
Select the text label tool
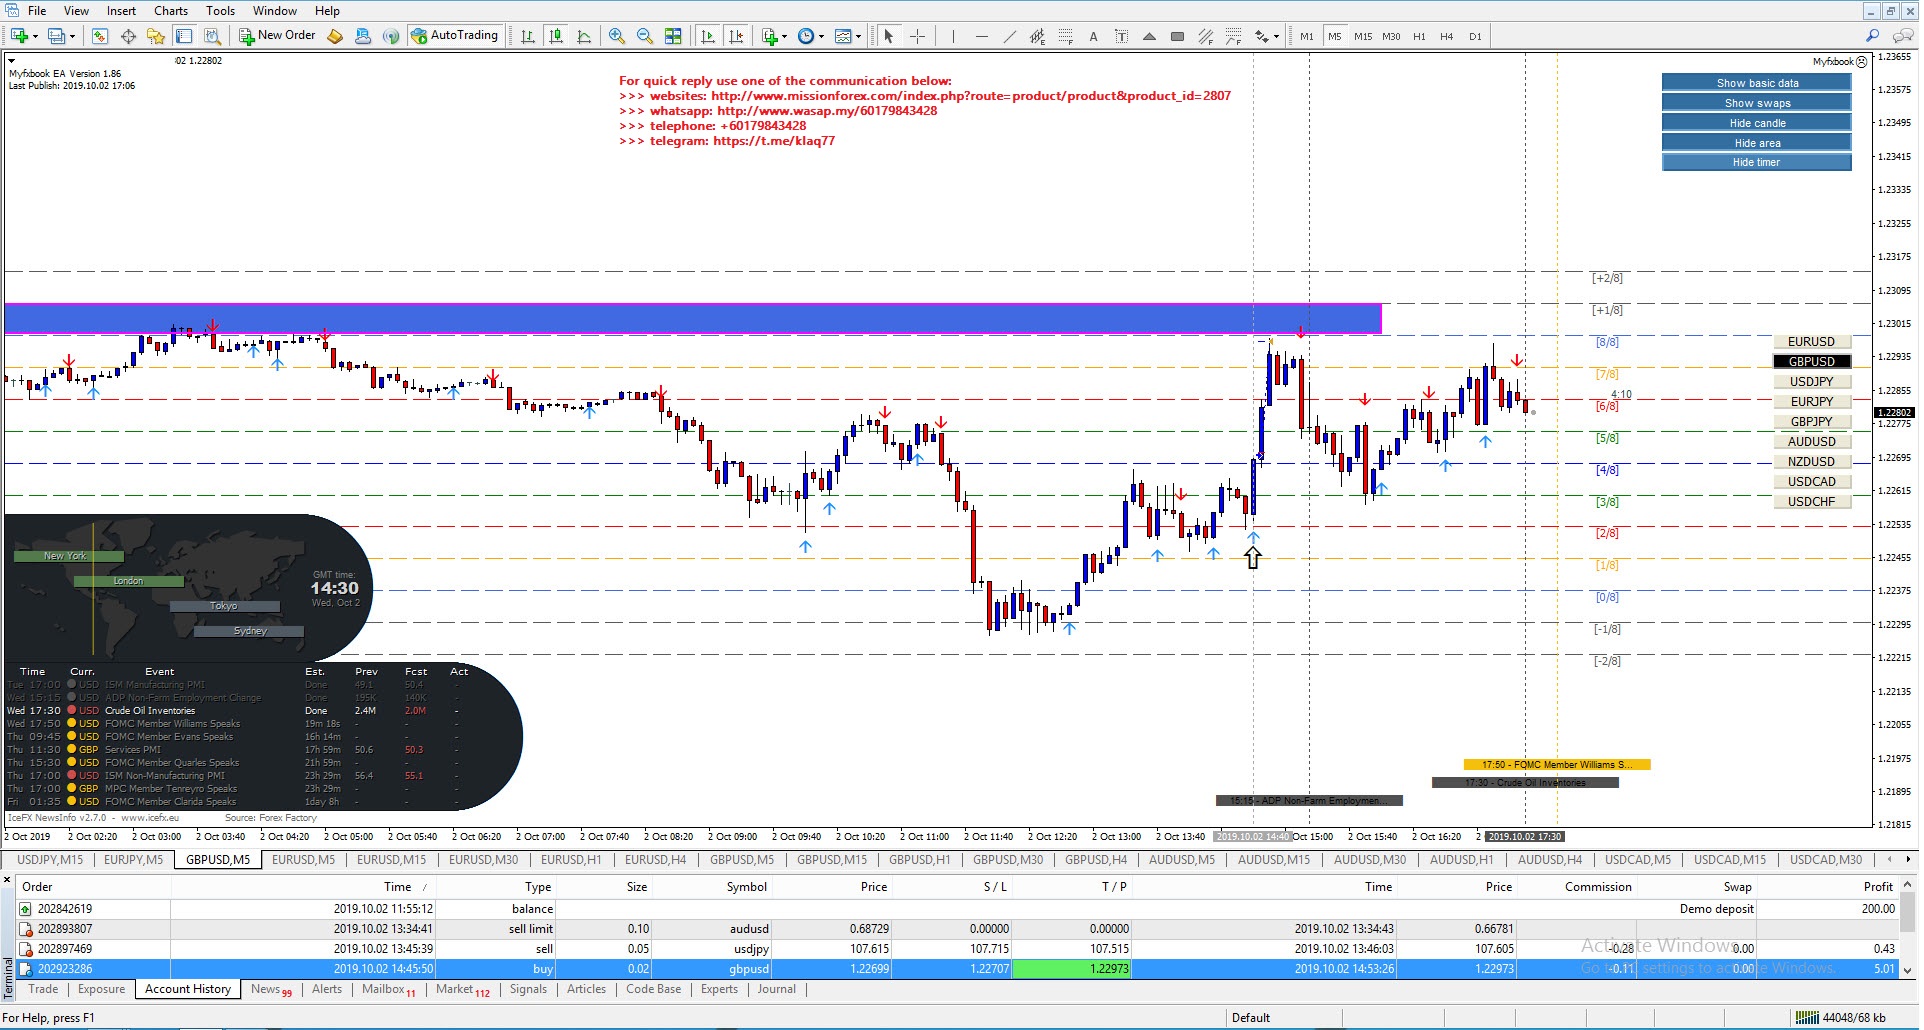pos(1121,36)
